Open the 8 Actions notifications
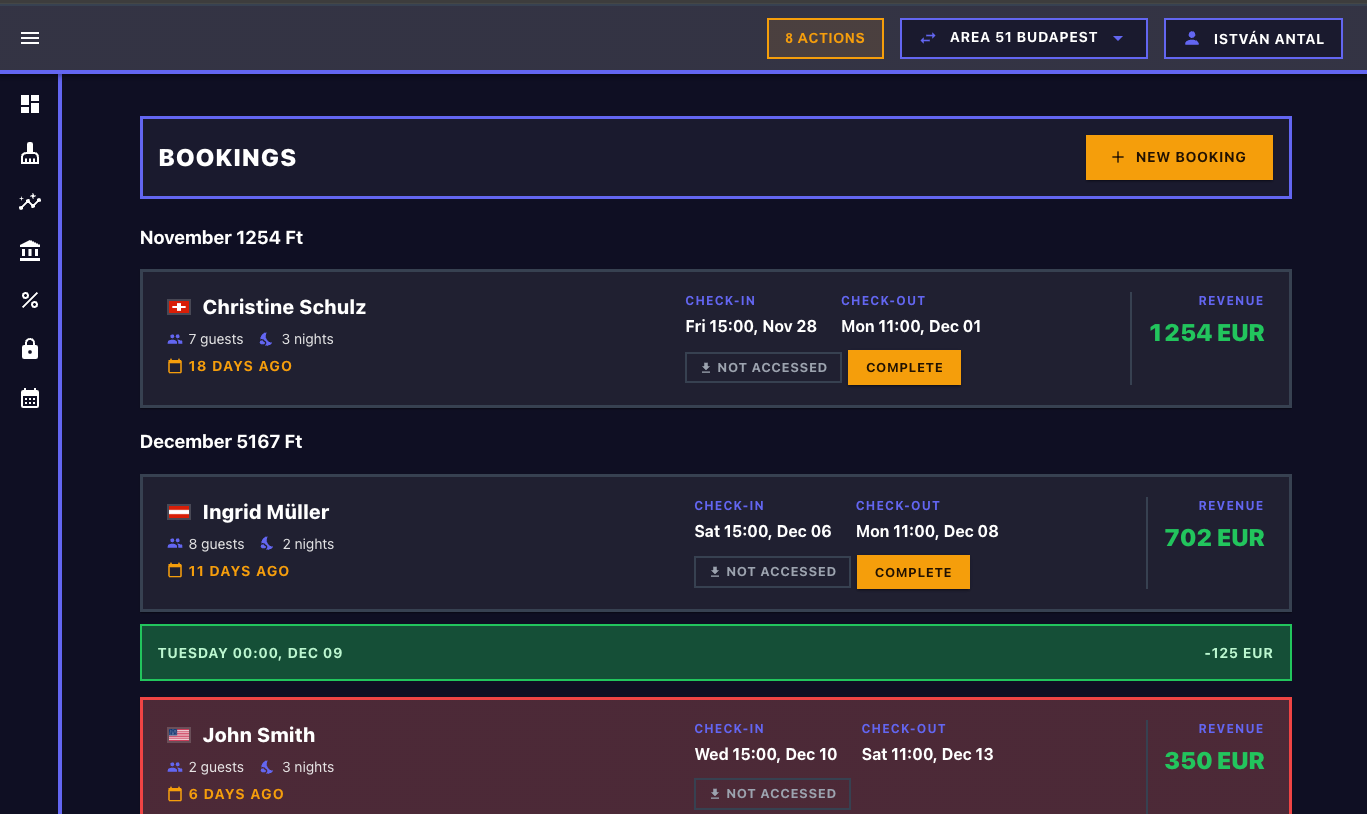Image resolution: width=1367 pixels, height=814 pixels. tap(825, 39)
